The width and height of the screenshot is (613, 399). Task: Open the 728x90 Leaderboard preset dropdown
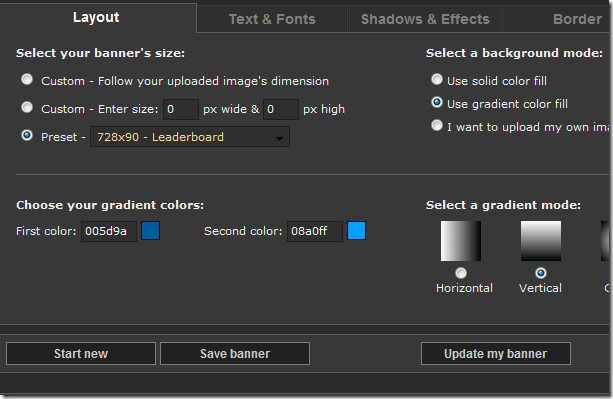[x=190, y=137]
